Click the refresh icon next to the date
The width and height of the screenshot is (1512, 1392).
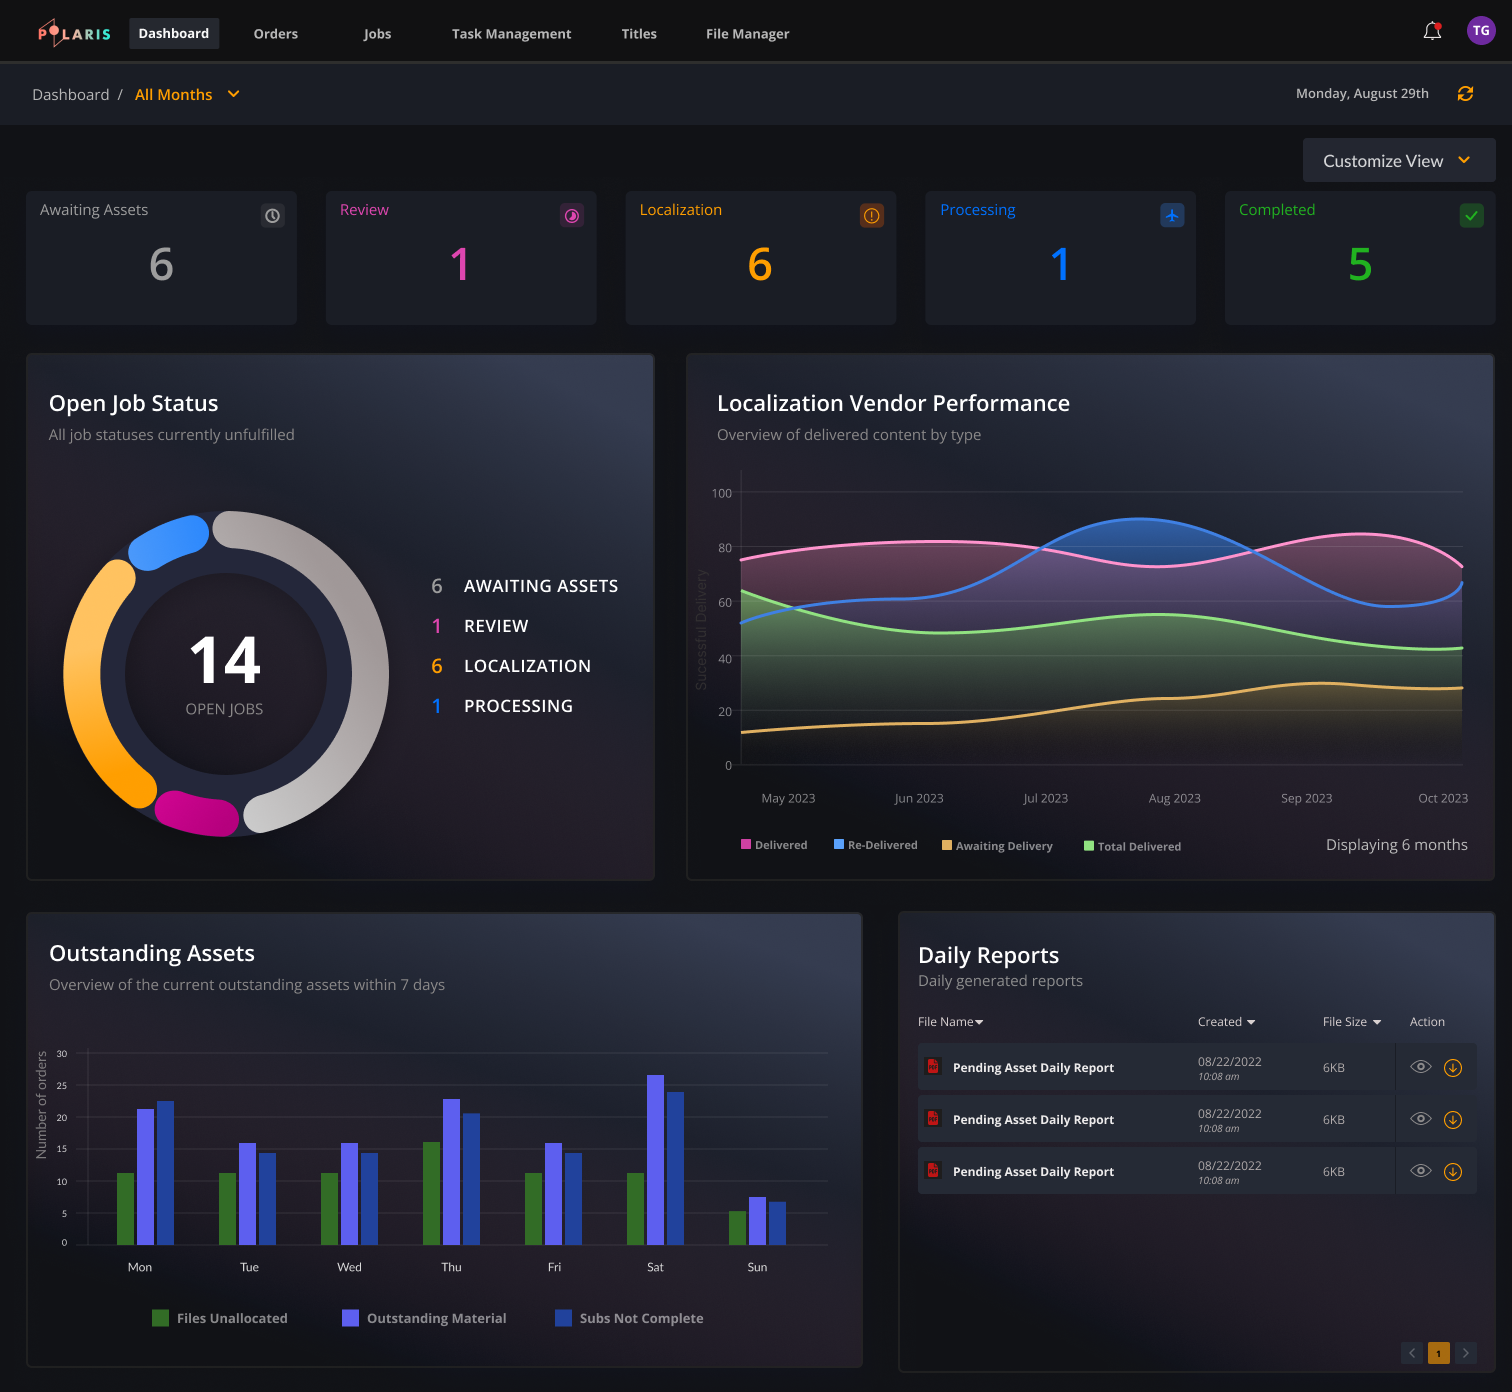pyautogui.click(x=1465, y=93)
